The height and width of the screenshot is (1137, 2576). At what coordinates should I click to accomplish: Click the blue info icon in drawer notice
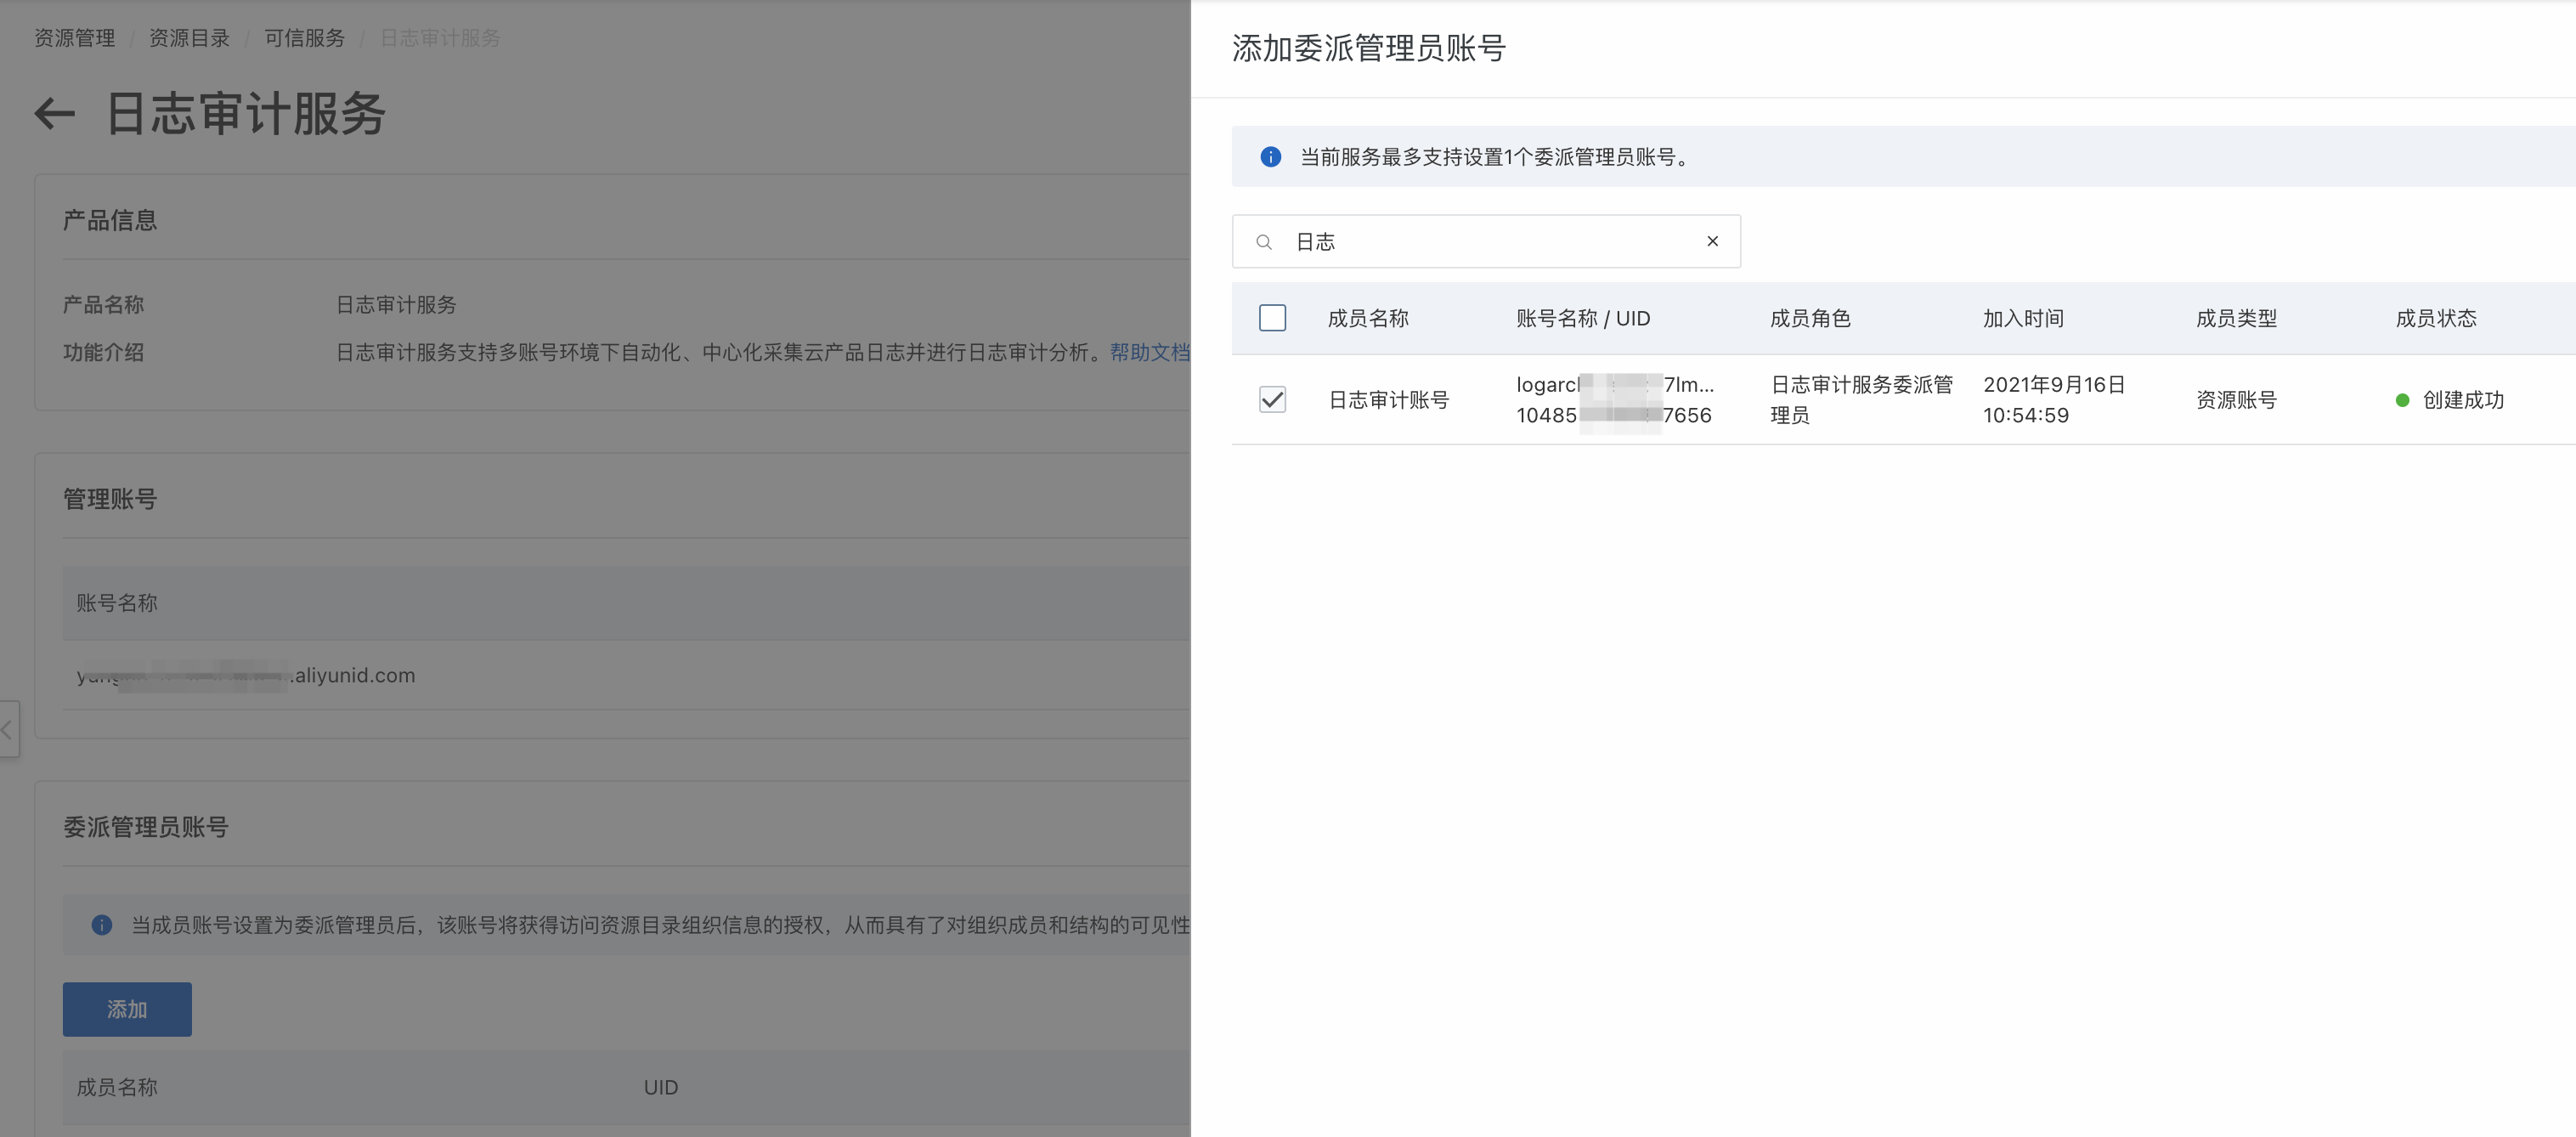[1270, 157]
